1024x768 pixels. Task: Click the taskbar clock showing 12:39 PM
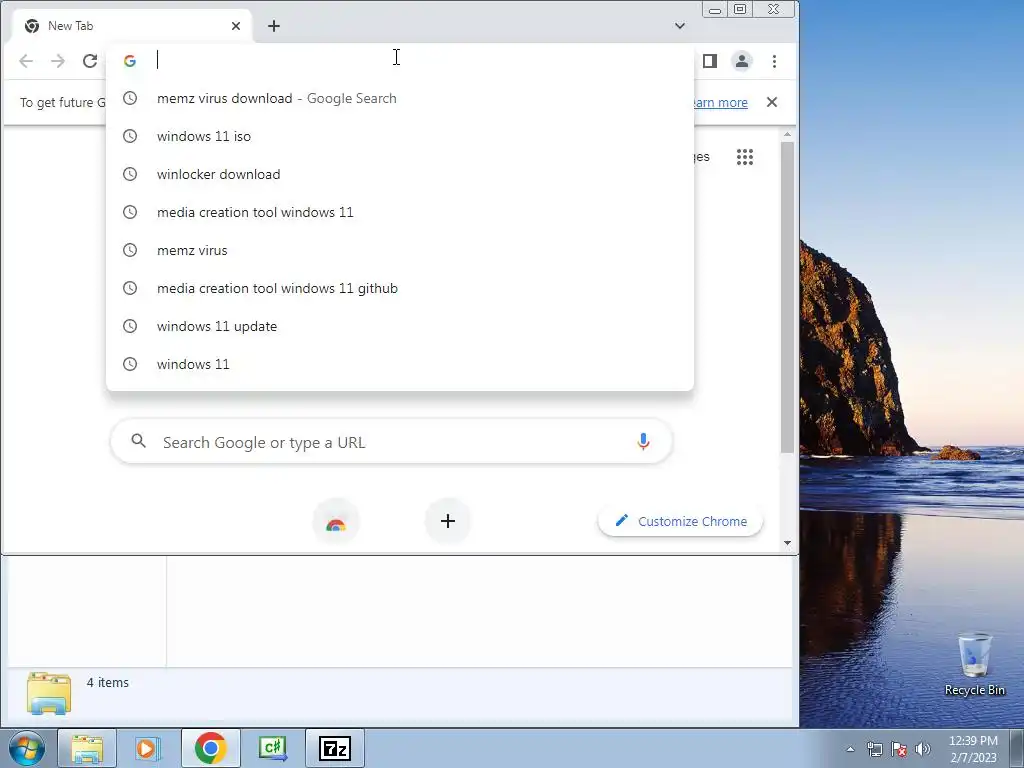click(973, 748)
